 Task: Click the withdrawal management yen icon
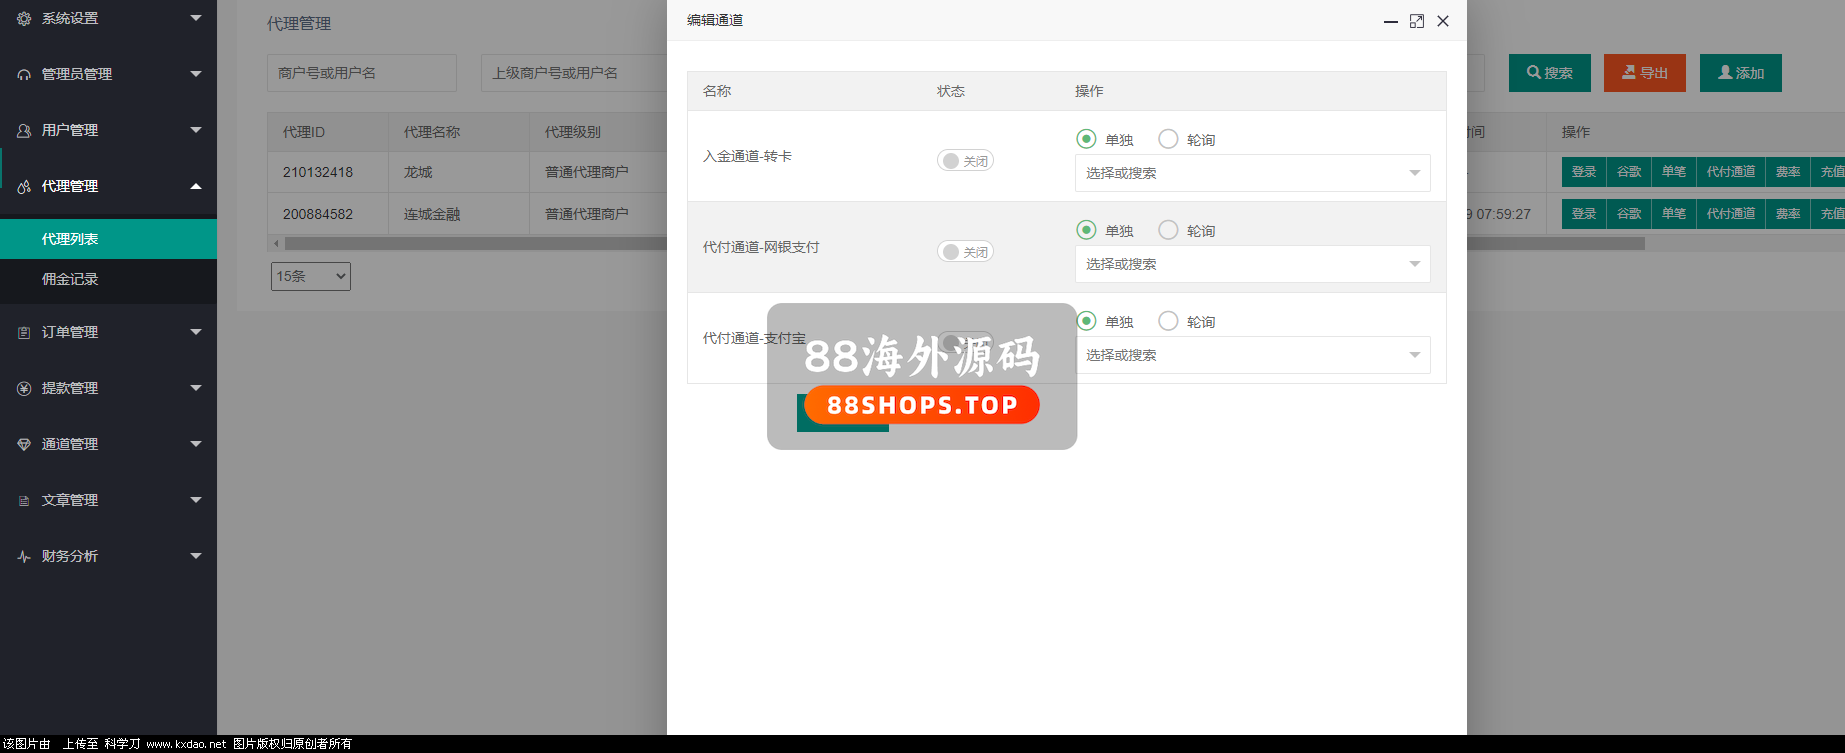[24, 389]
